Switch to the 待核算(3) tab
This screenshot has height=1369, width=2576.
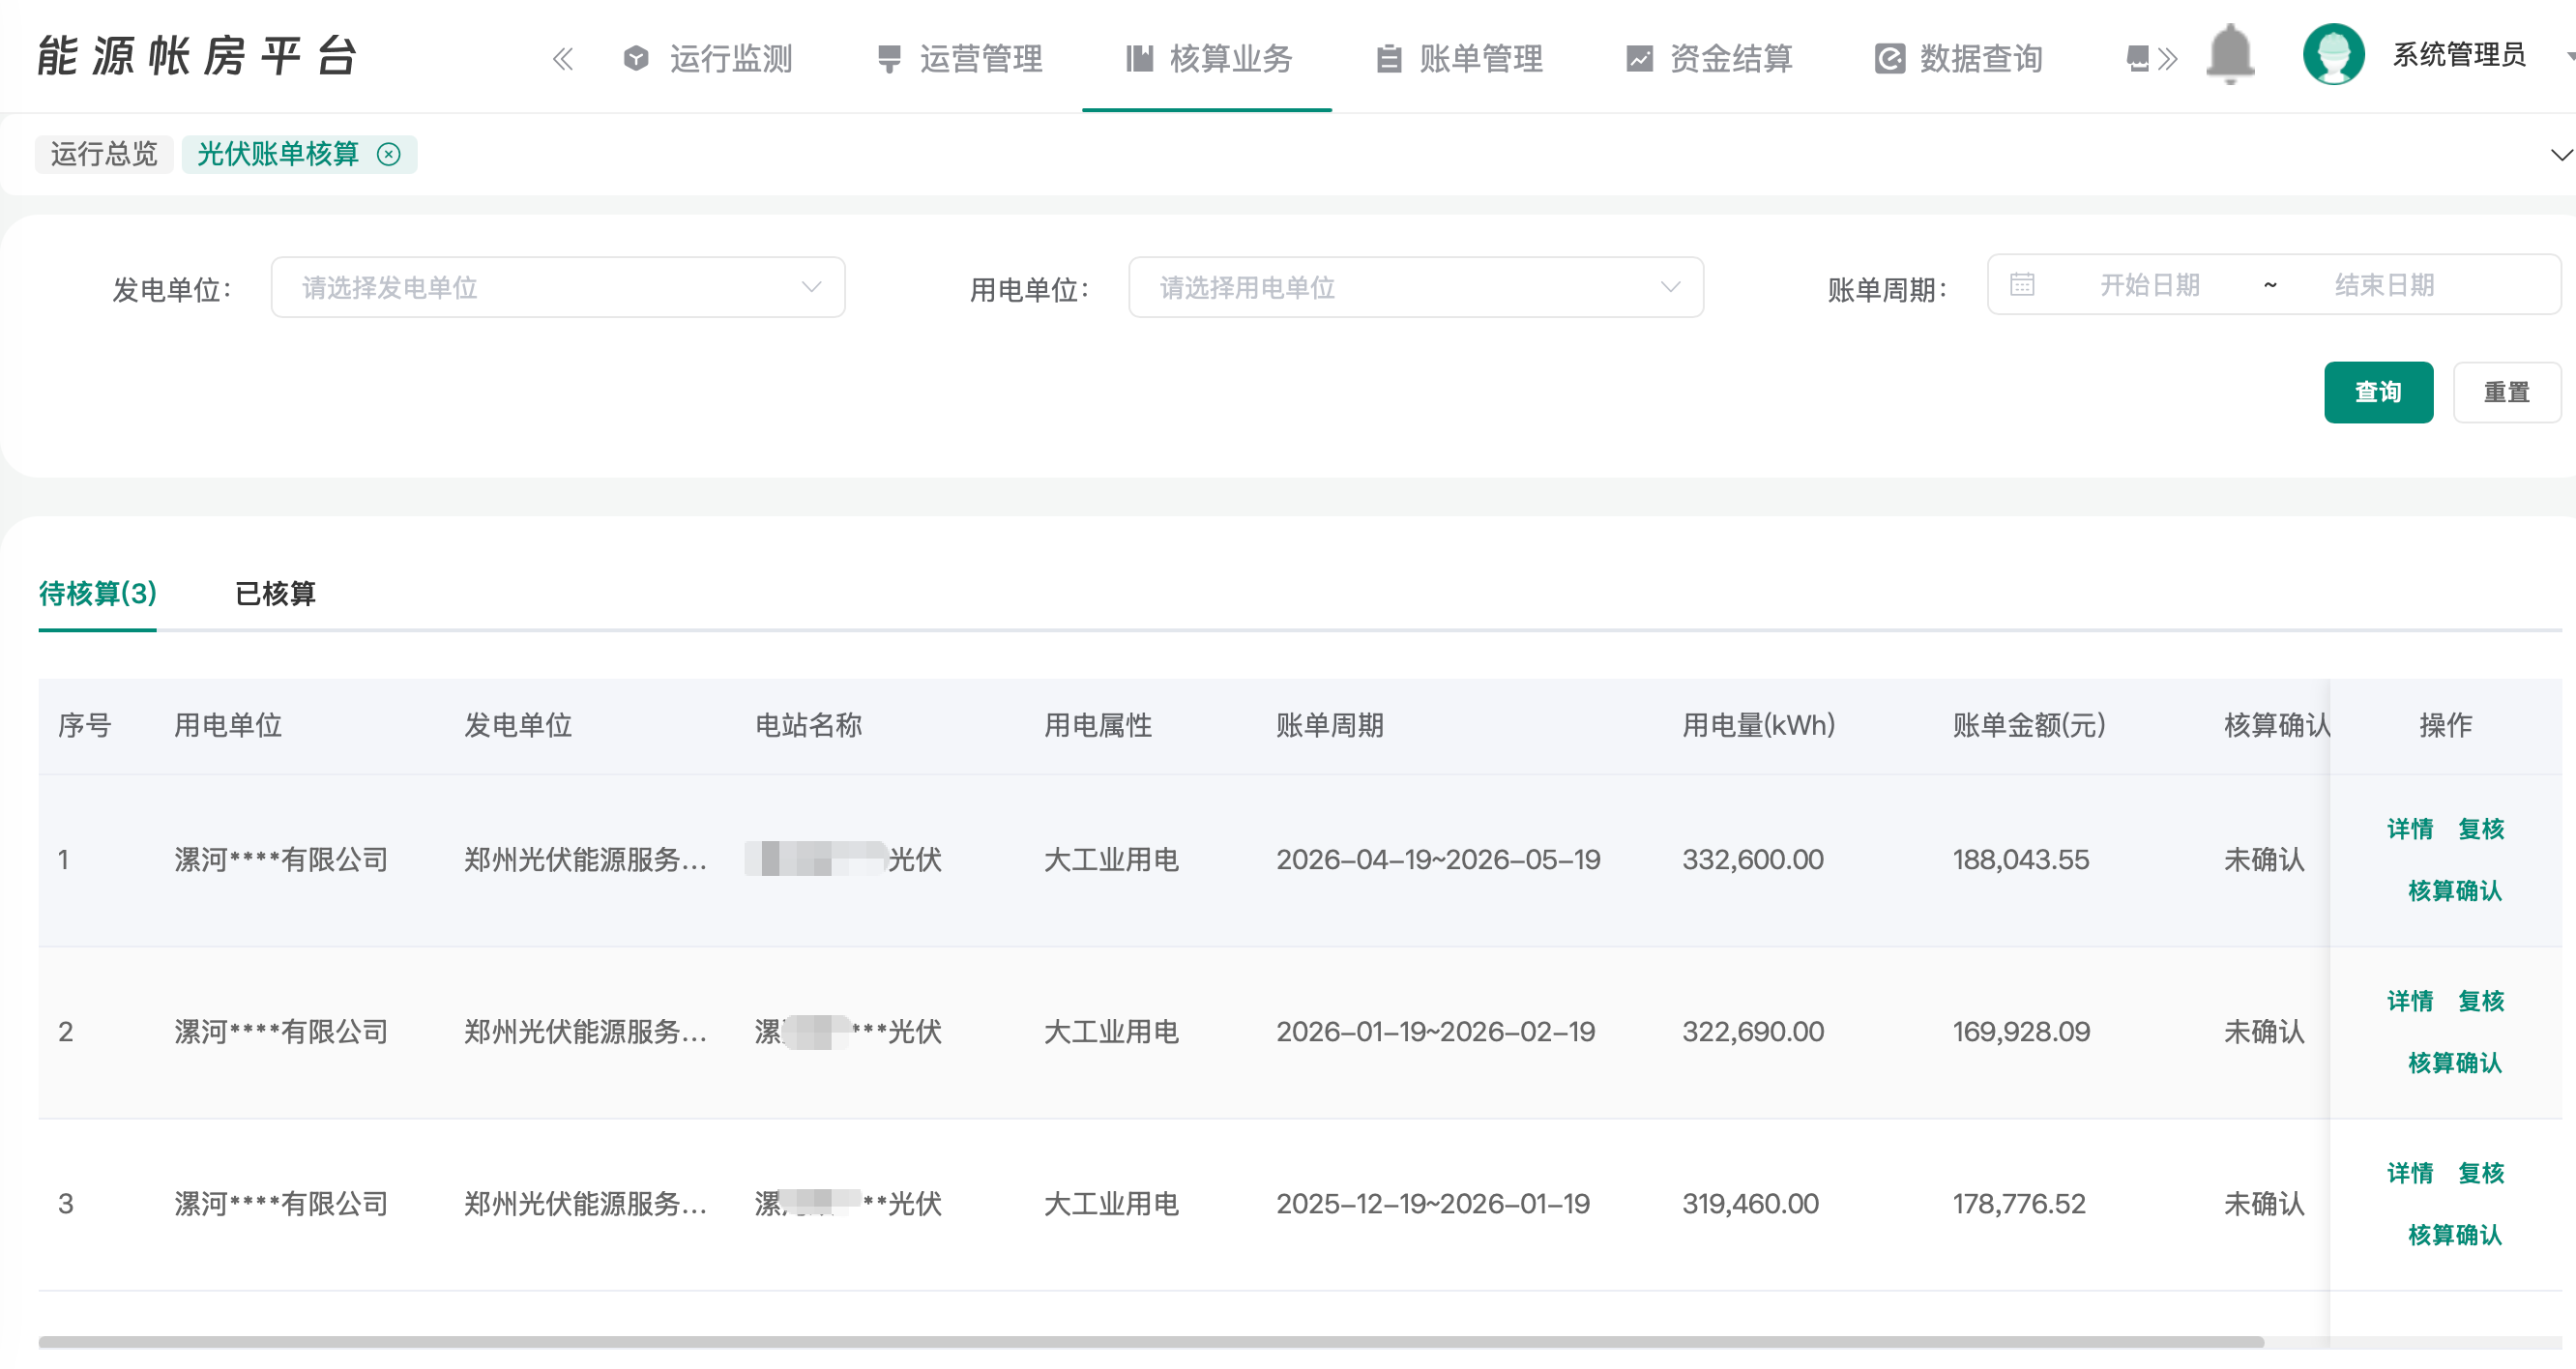[98, 593]
